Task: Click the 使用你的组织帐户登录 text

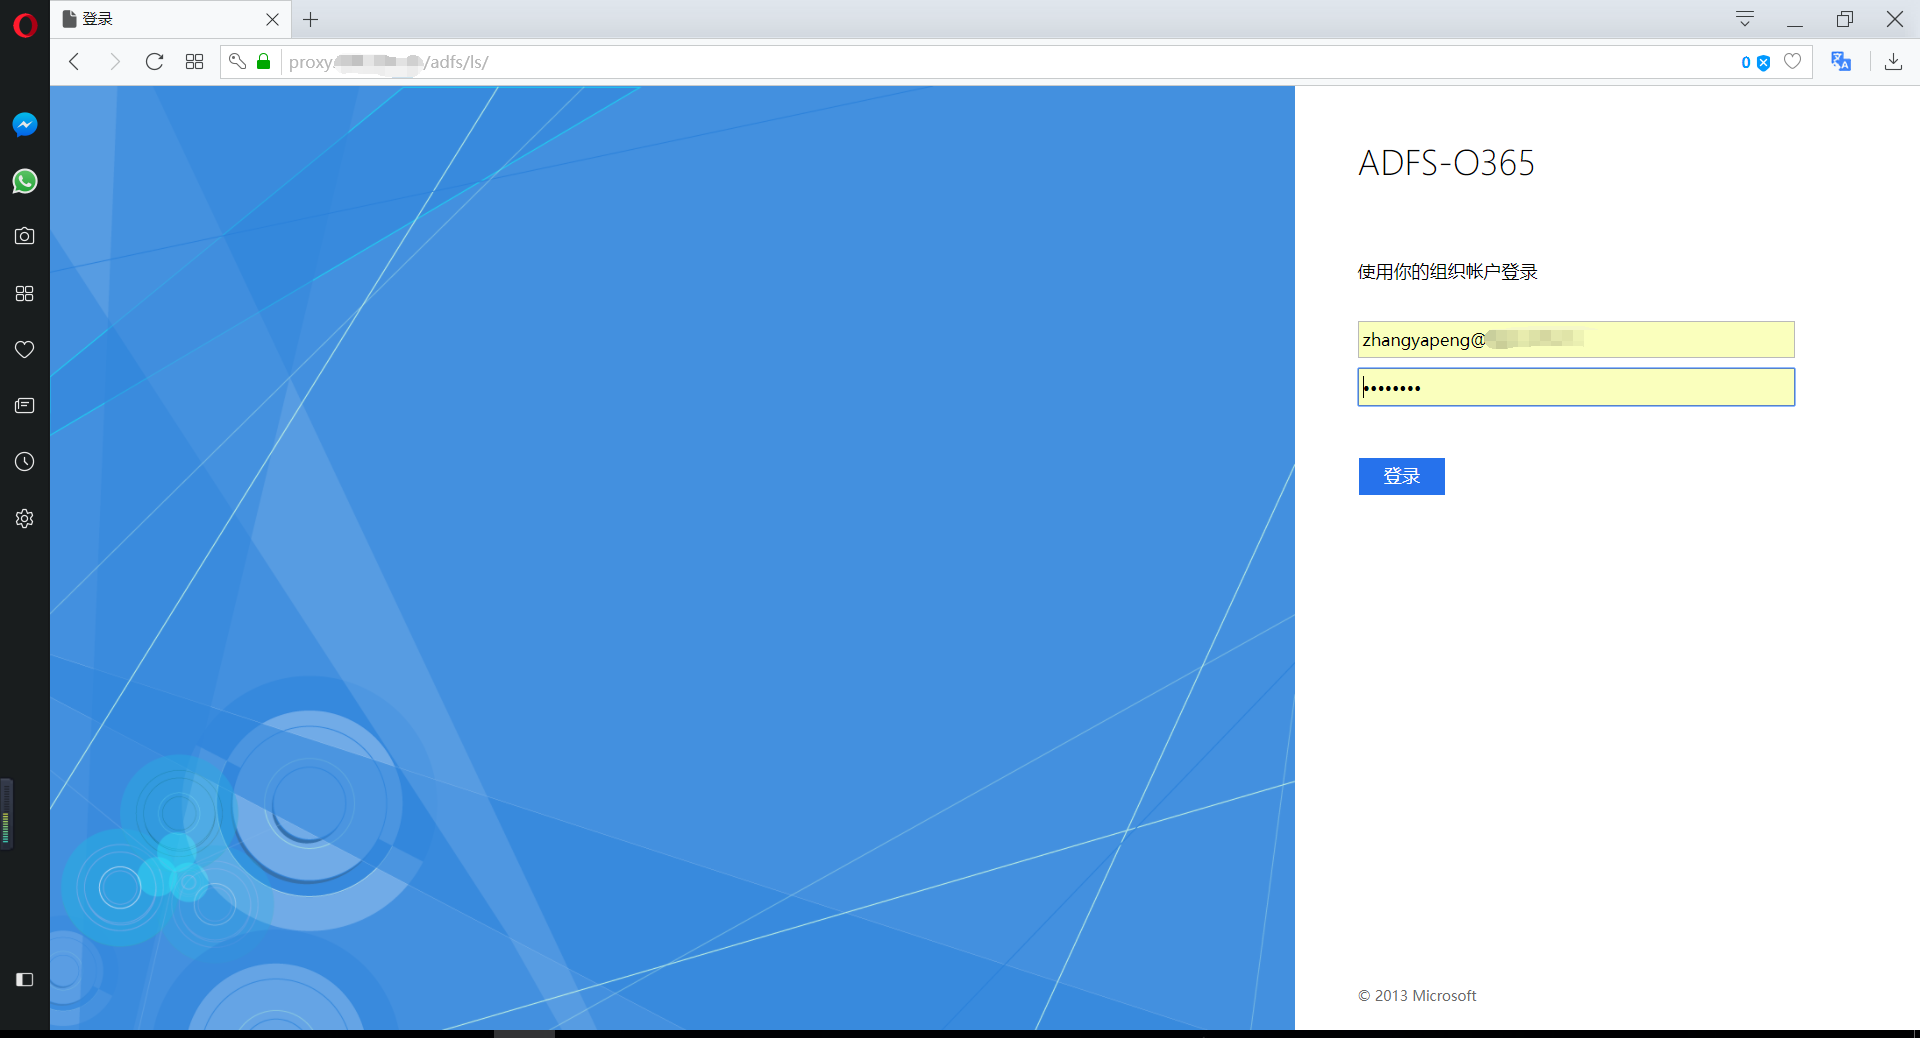Action: tap(1447, 272)
